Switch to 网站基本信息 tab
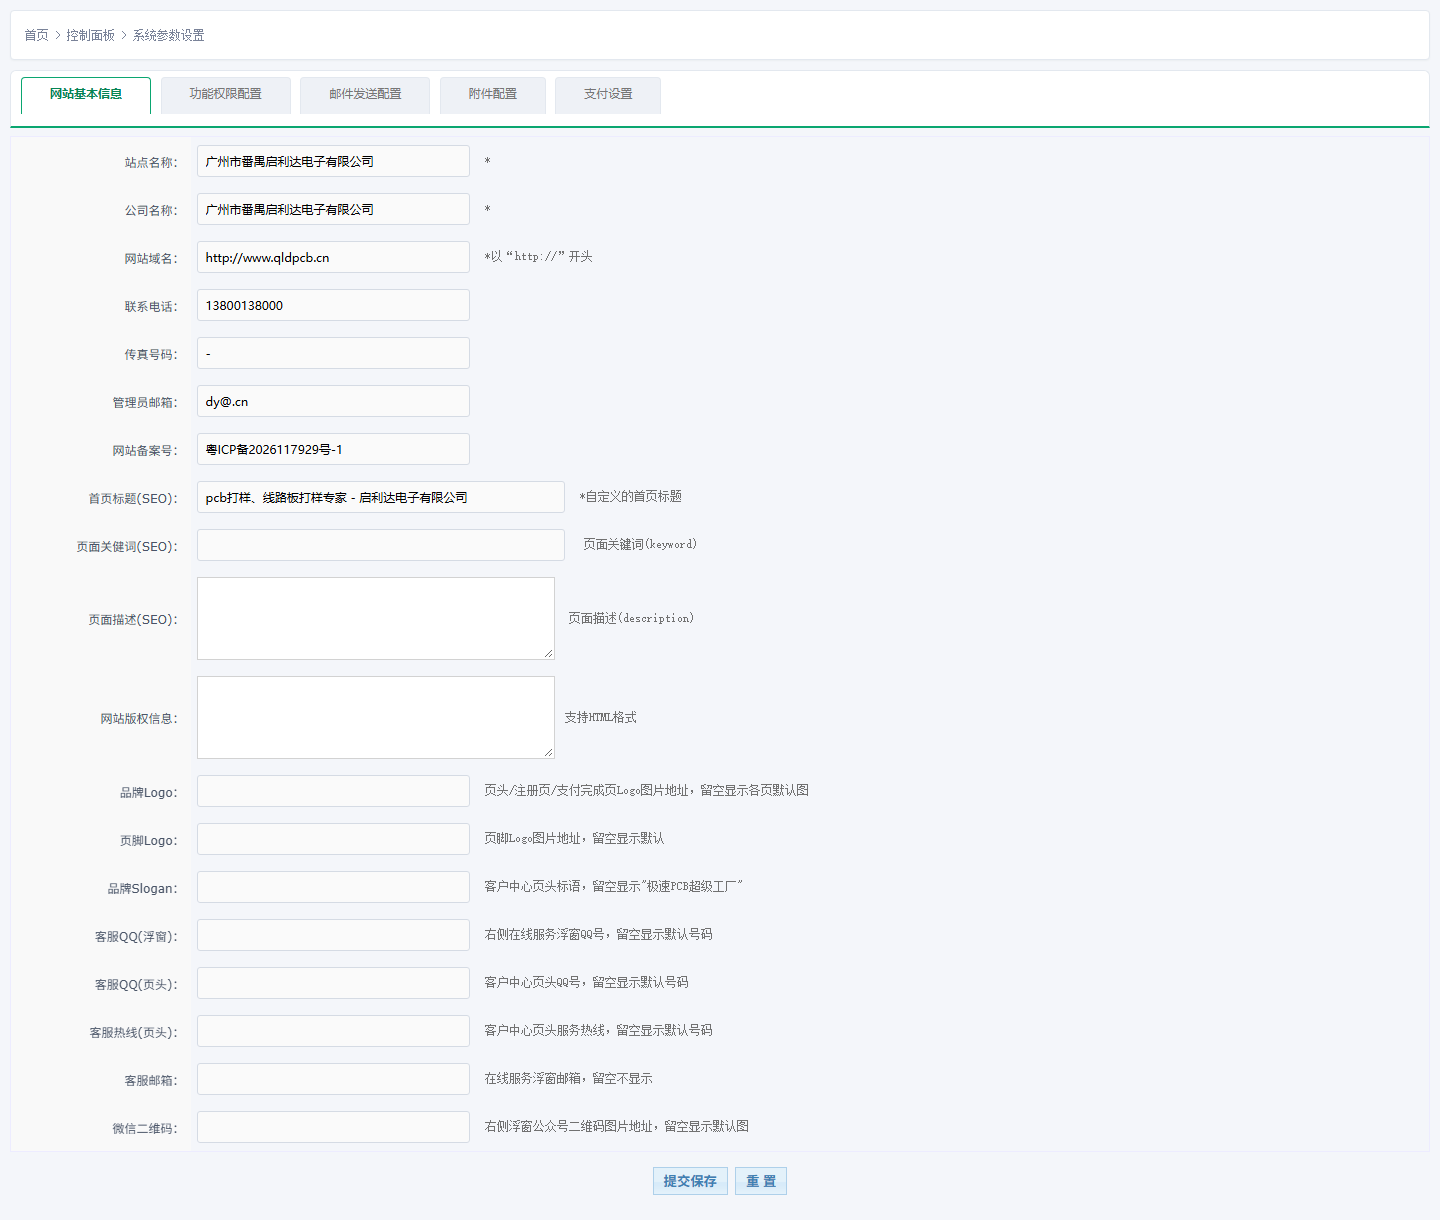This screenshot has width=1440, height=1220. (x=86, y=95)
